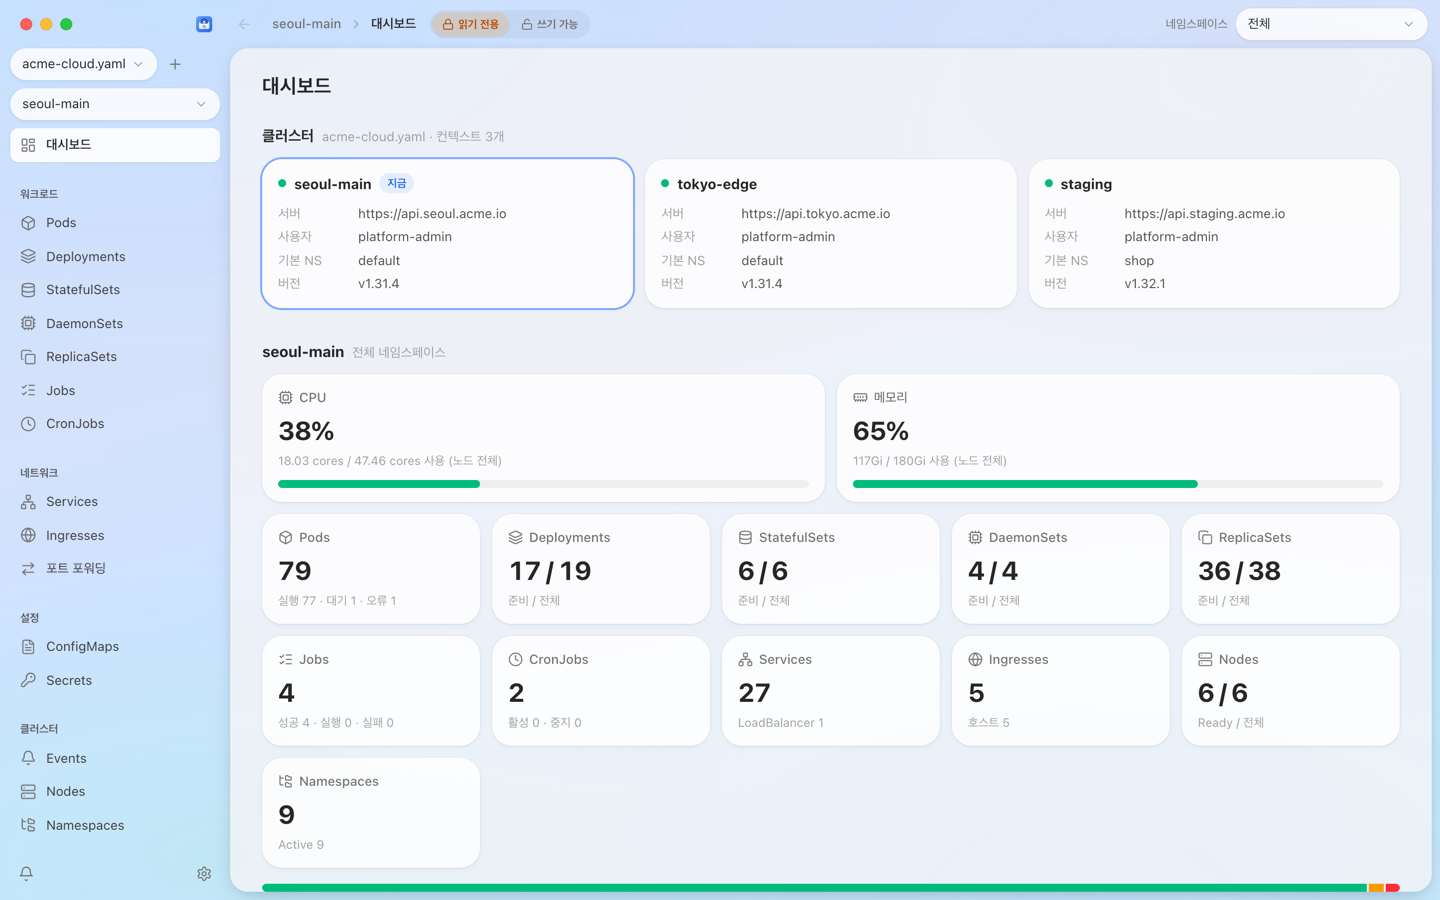This screenshot has width=1440, height=900.
Task: Click seoul-main in the breadcrumb
Action: (306, 24)
